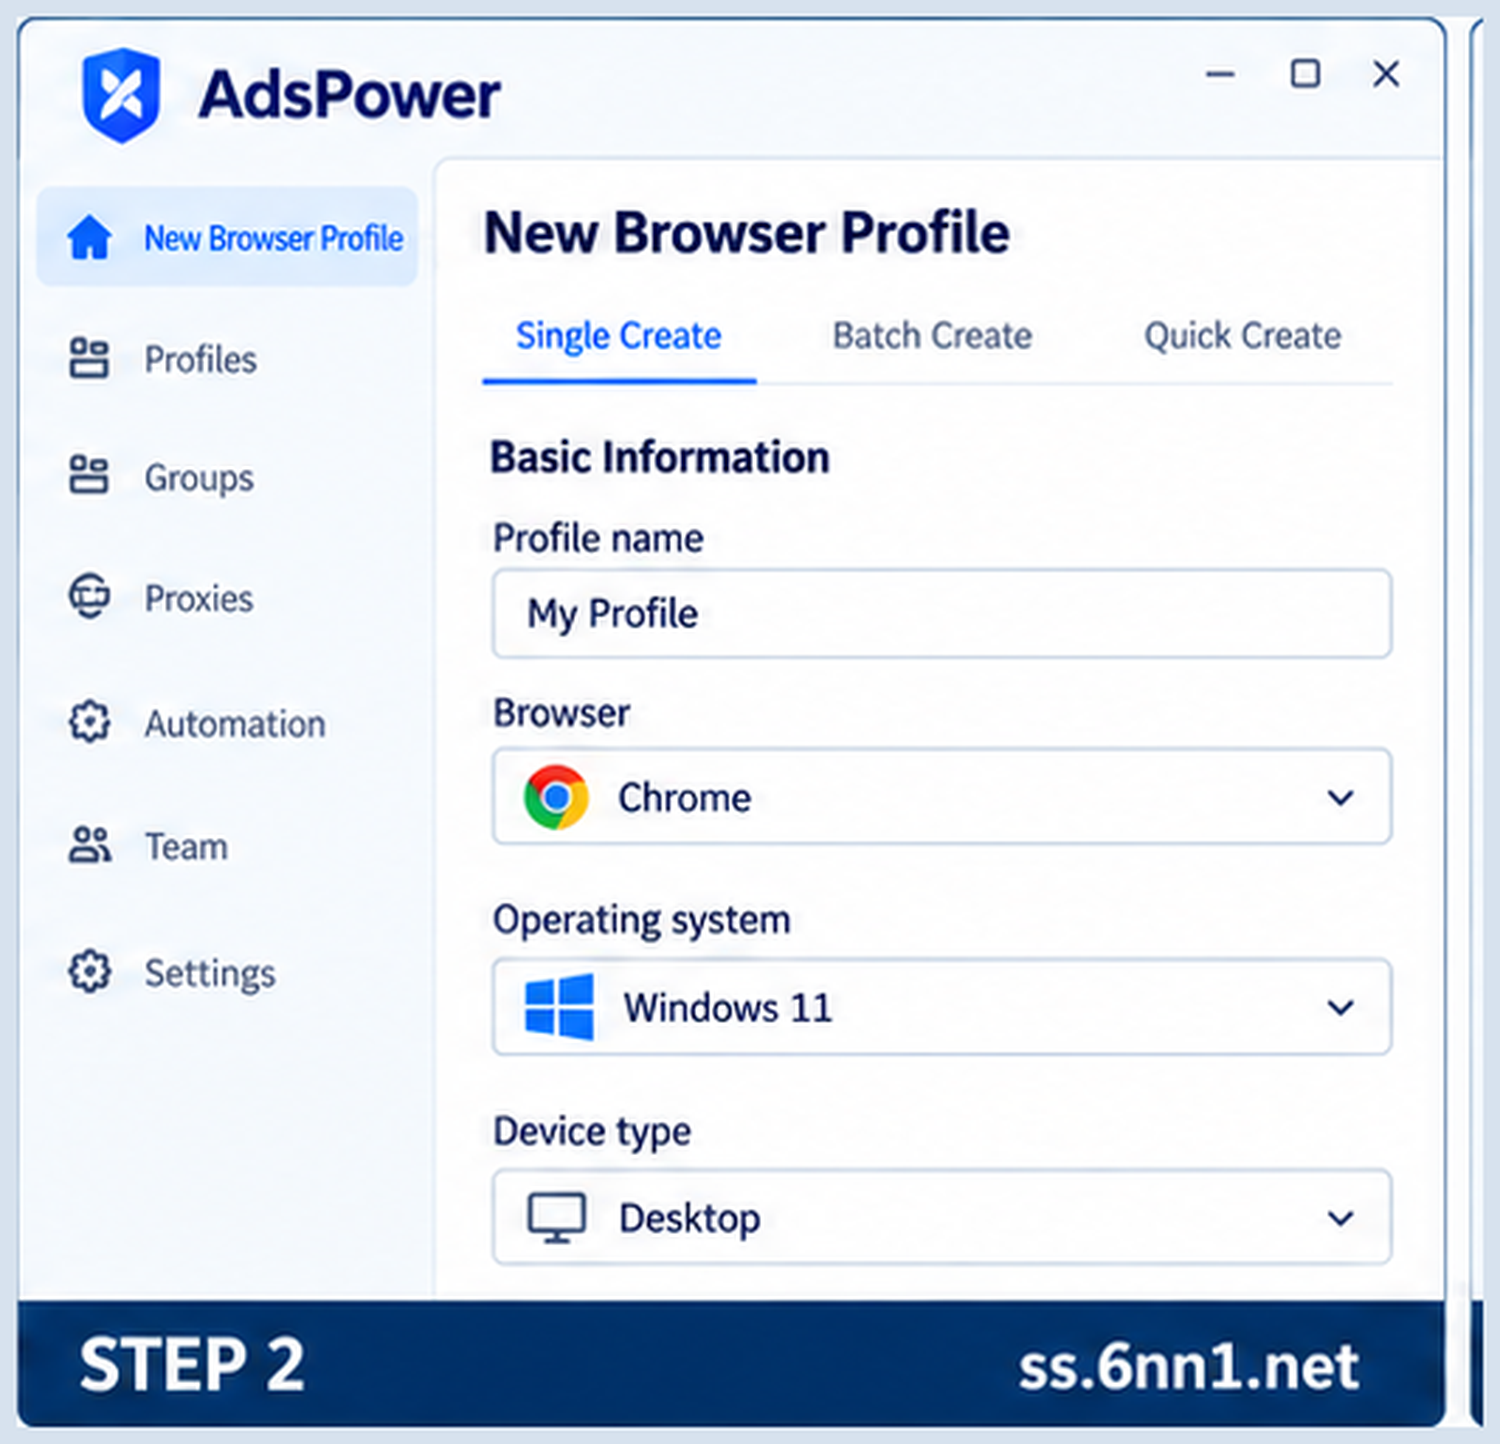Click the Team people icon
This screenshot has height=1444, width=1500.
(89, 846)
